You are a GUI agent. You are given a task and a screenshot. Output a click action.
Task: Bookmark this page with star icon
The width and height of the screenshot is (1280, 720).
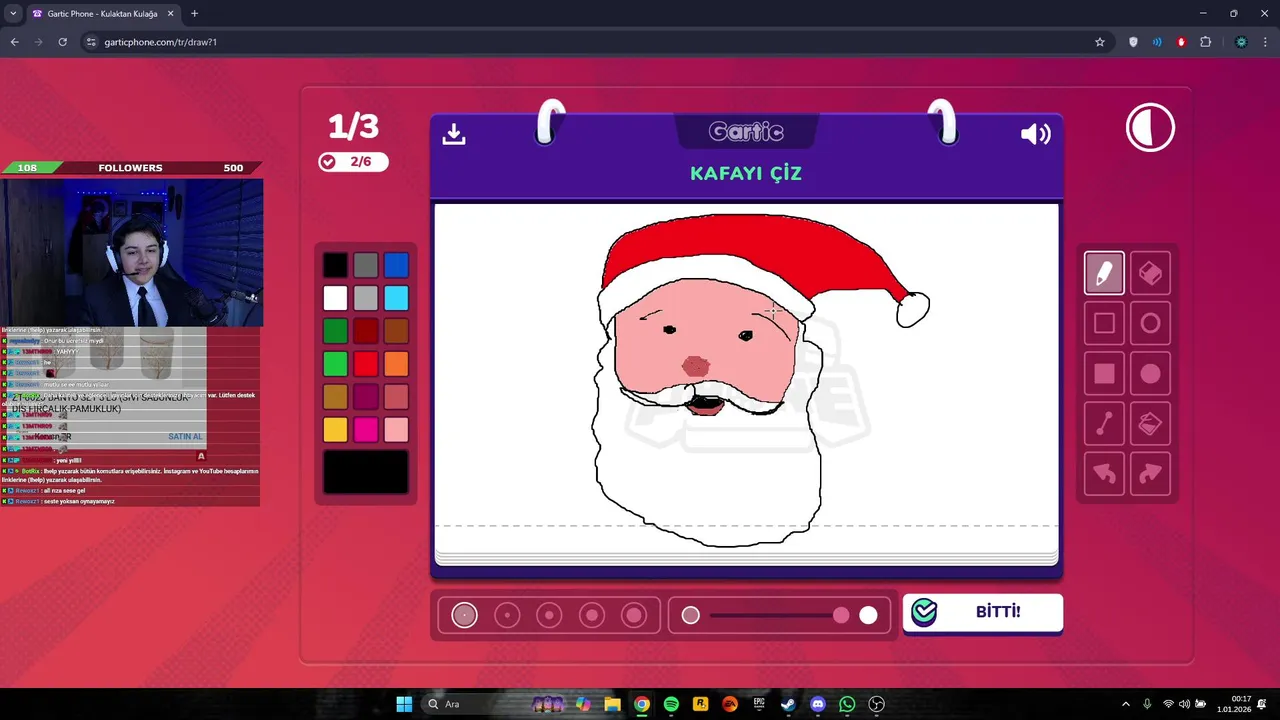click(x=1100, y=42)
